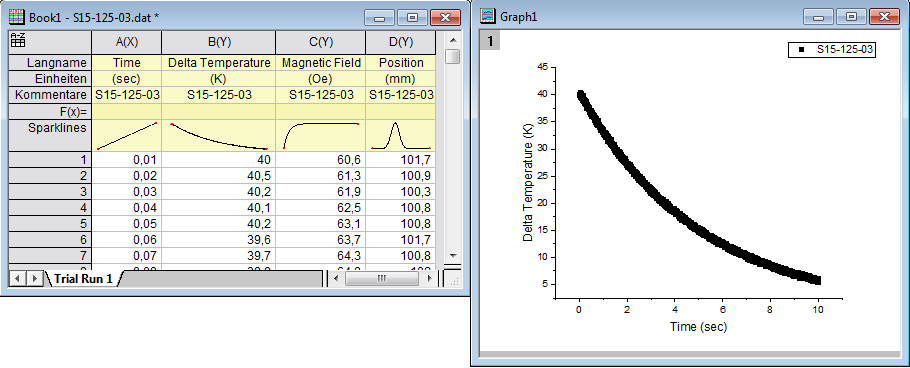Select column header C(Y)
Screen dimensions: 910x368
pyautogui.click(x=320, y=42)
